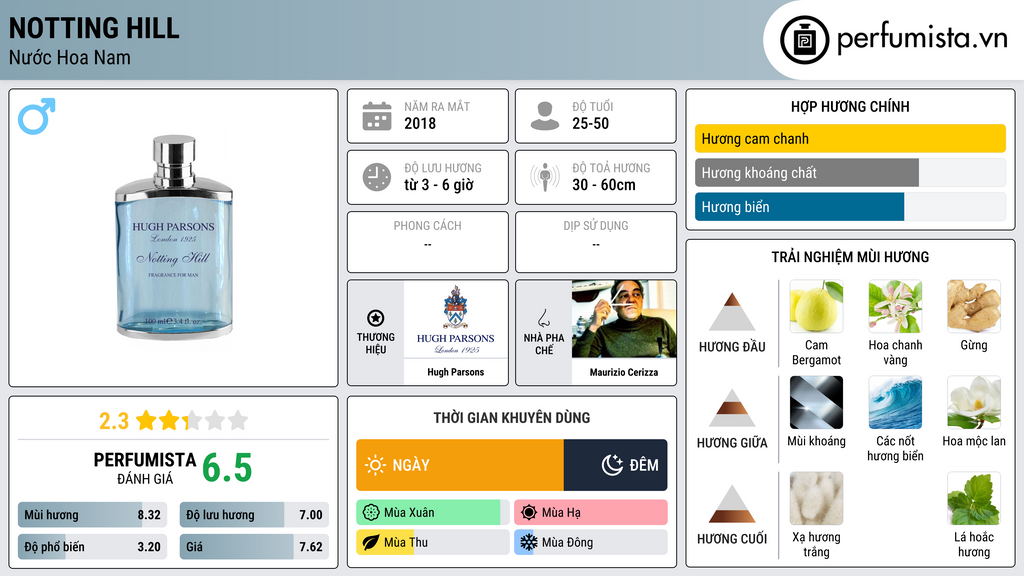1024x576 pixels.
Task: Click the person icon beside Độ tuổi
Action: pyautogui.click(x=545, y=116)
